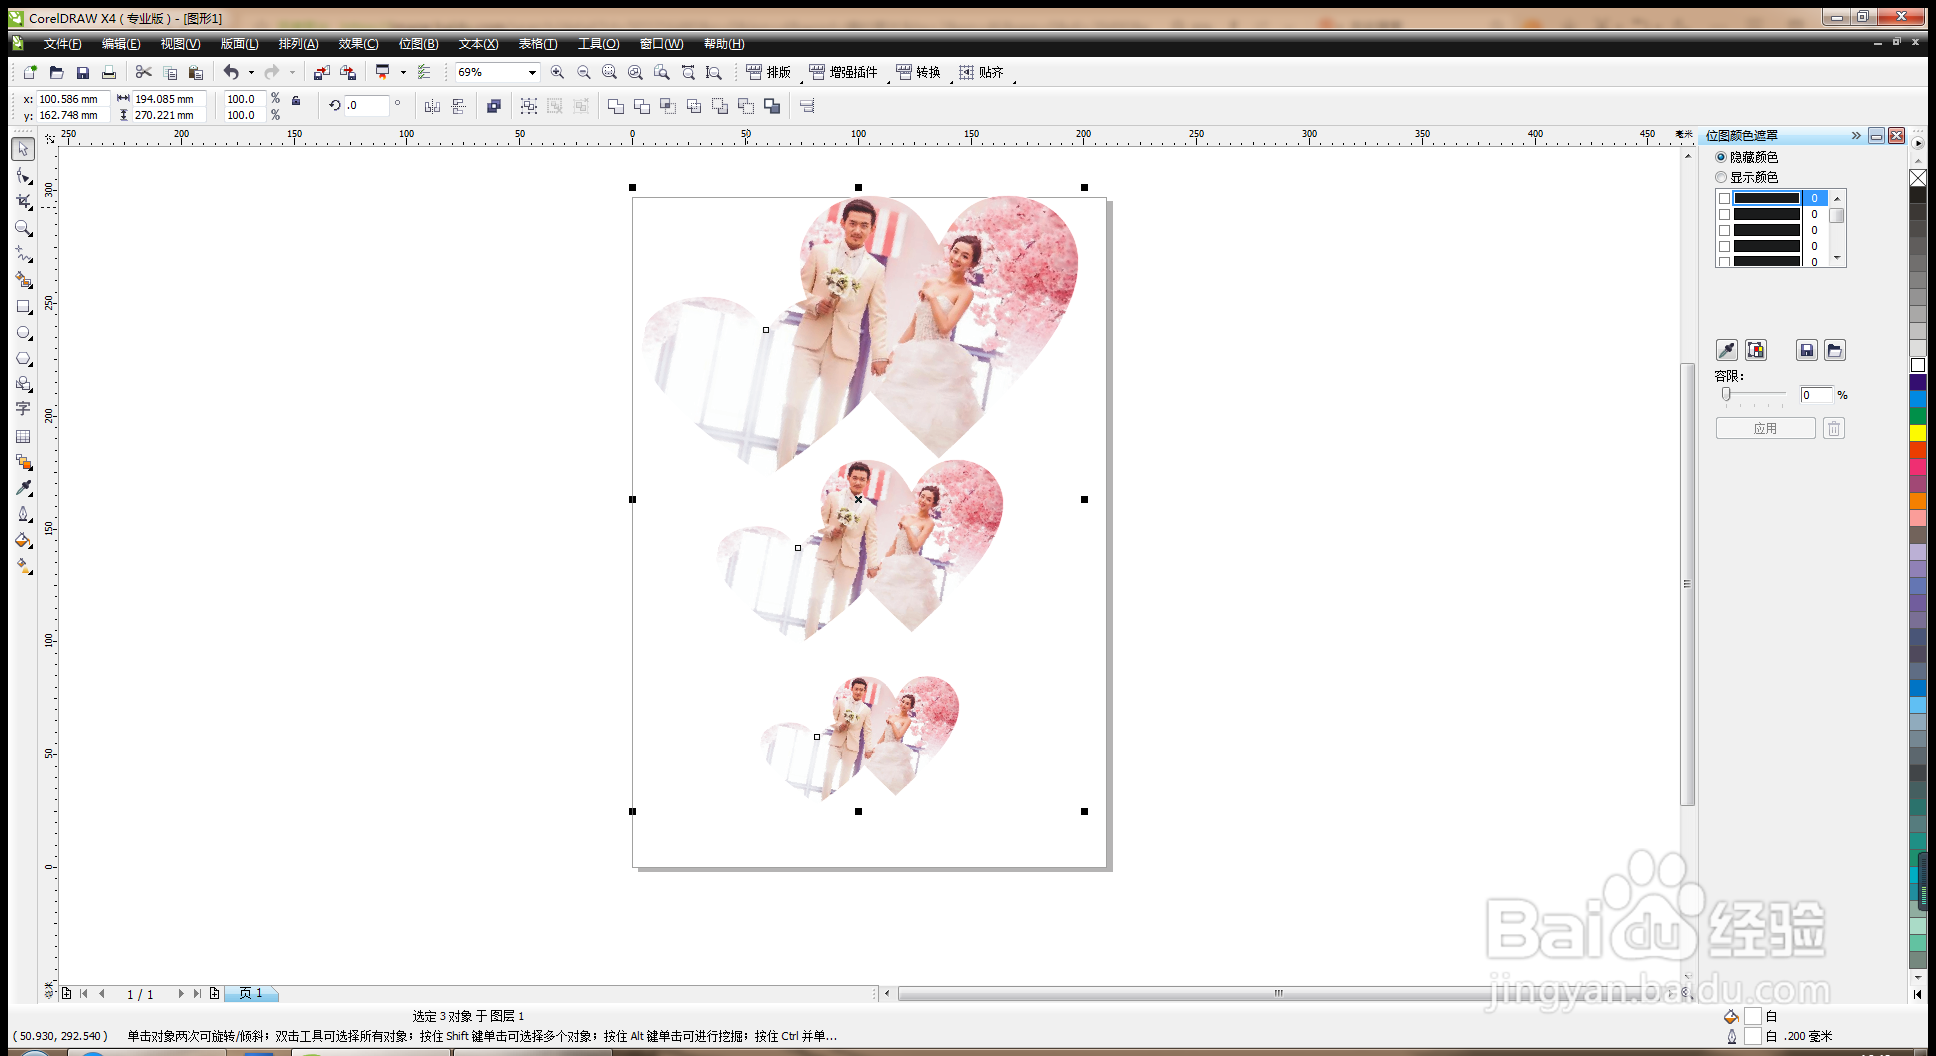1936x1056 pixels.
Task: Select the Crop tool
Action: coord(23,202)
